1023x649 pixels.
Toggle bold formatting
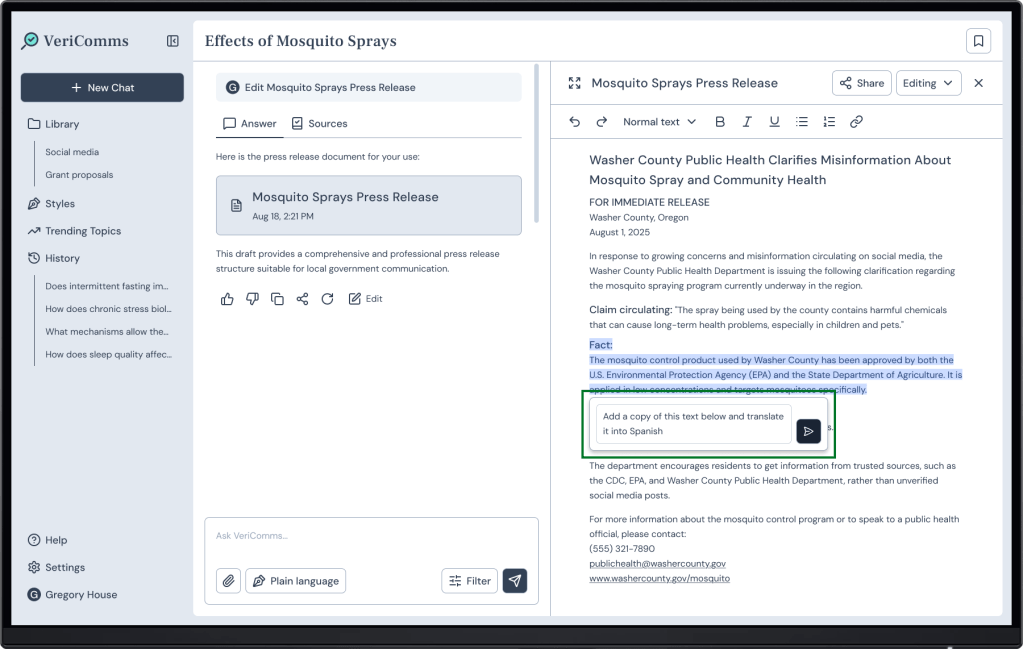pos(719,122)
